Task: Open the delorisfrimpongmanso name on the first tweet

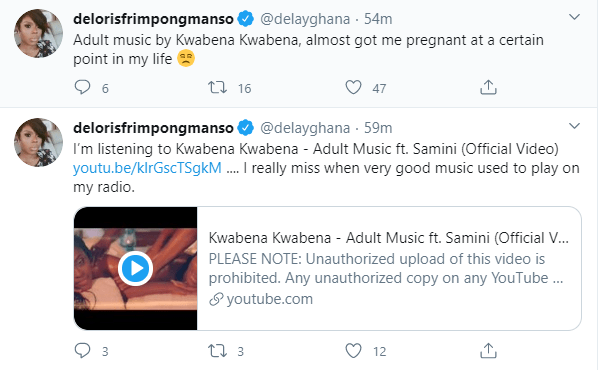Action: 154,19
